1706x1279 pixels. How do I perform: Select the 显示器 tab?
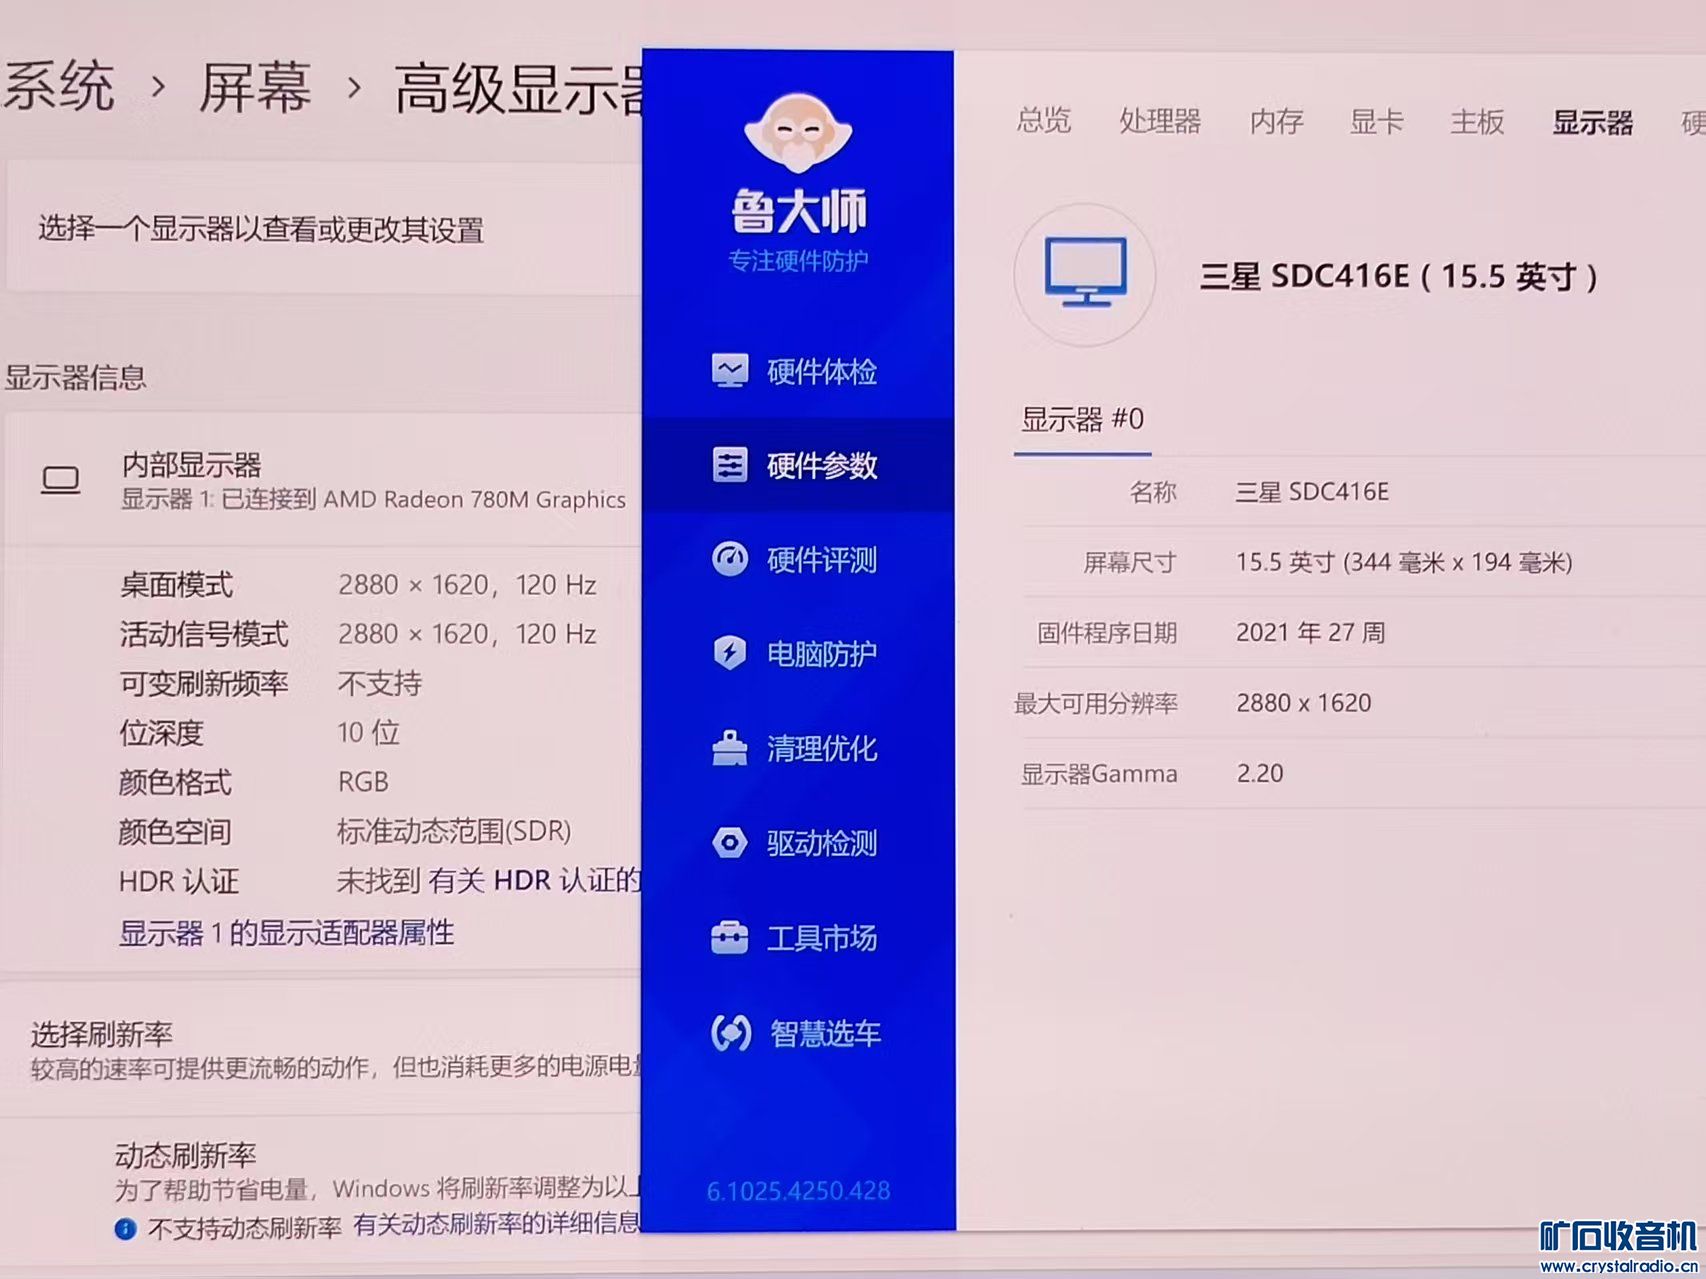pyautogui.click(x=1593, y=122)
